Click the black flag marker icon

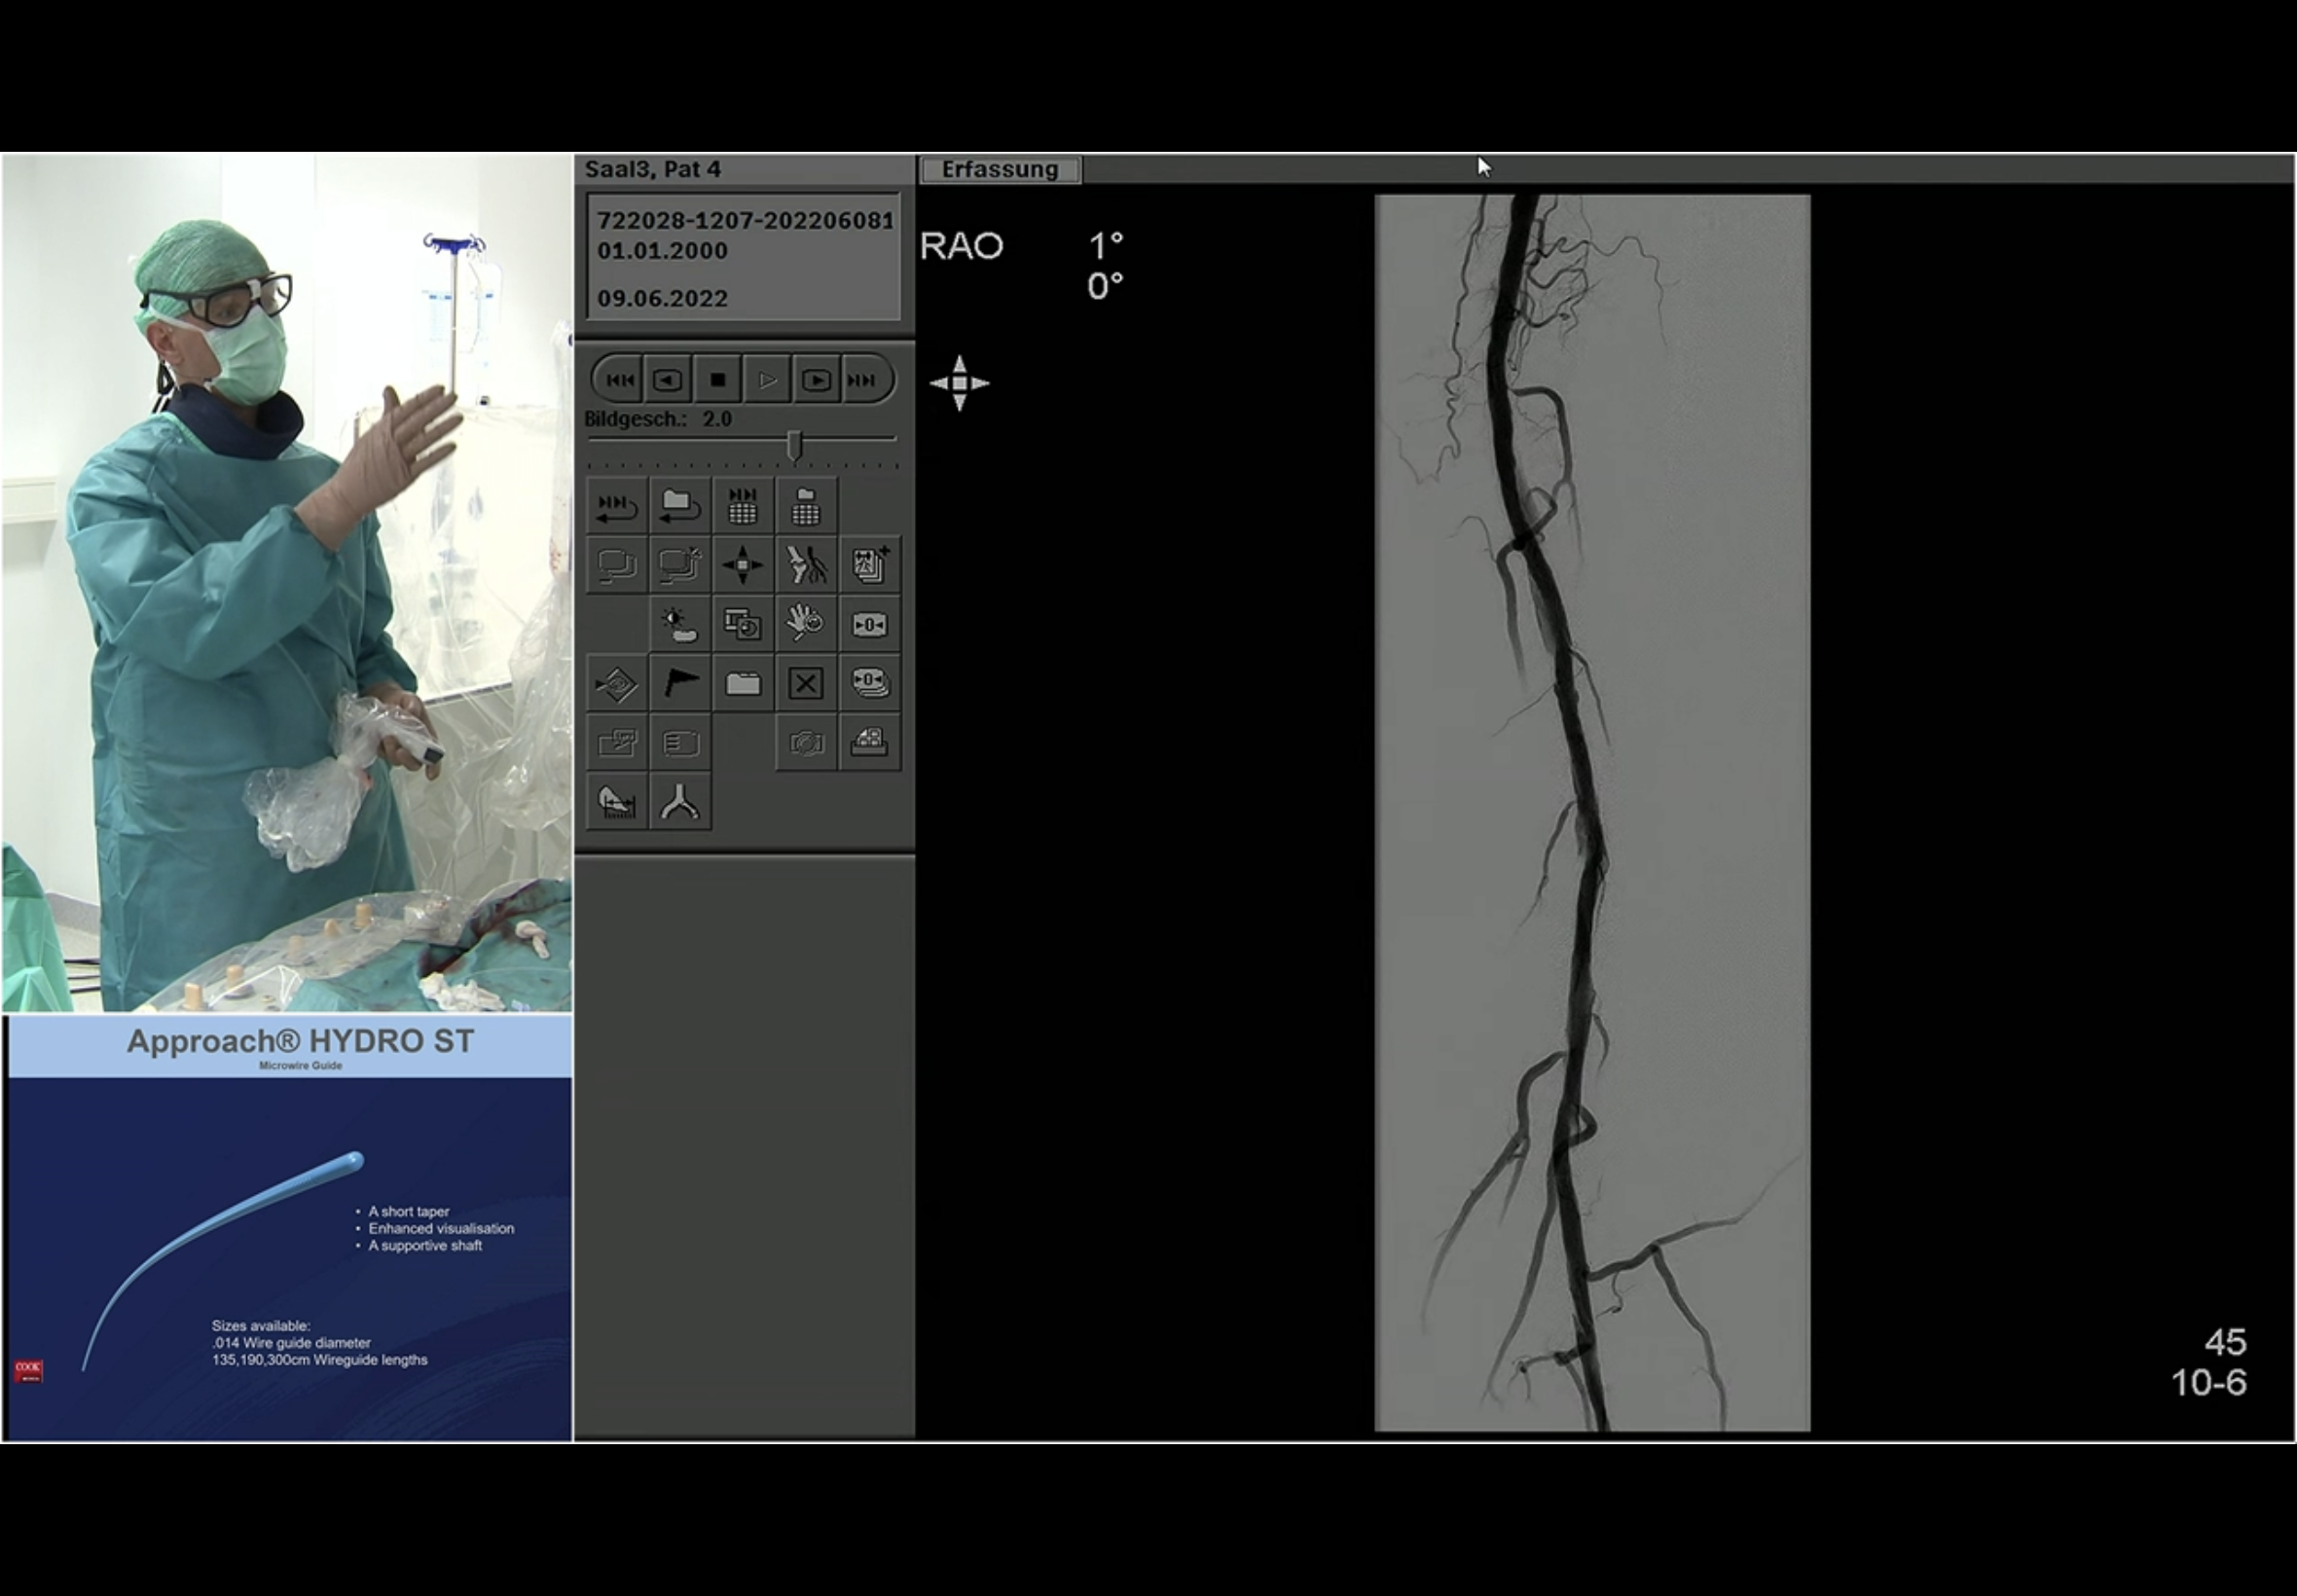coord(680,684)
